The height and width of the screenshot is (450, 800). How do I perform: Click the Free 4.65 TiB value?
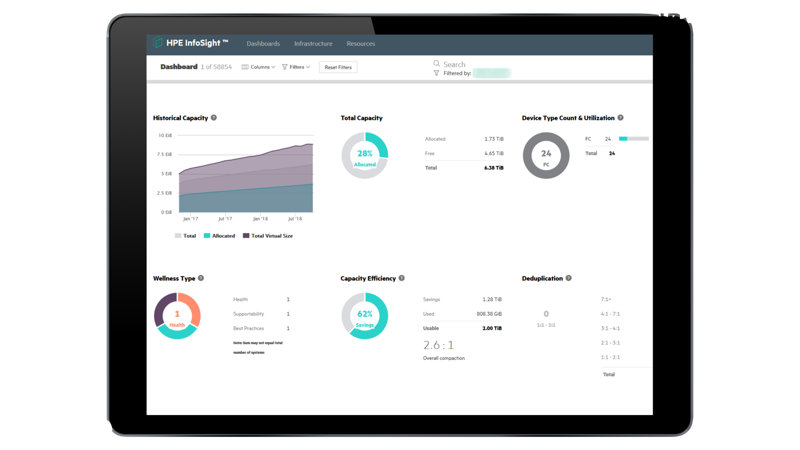[494, 153]
